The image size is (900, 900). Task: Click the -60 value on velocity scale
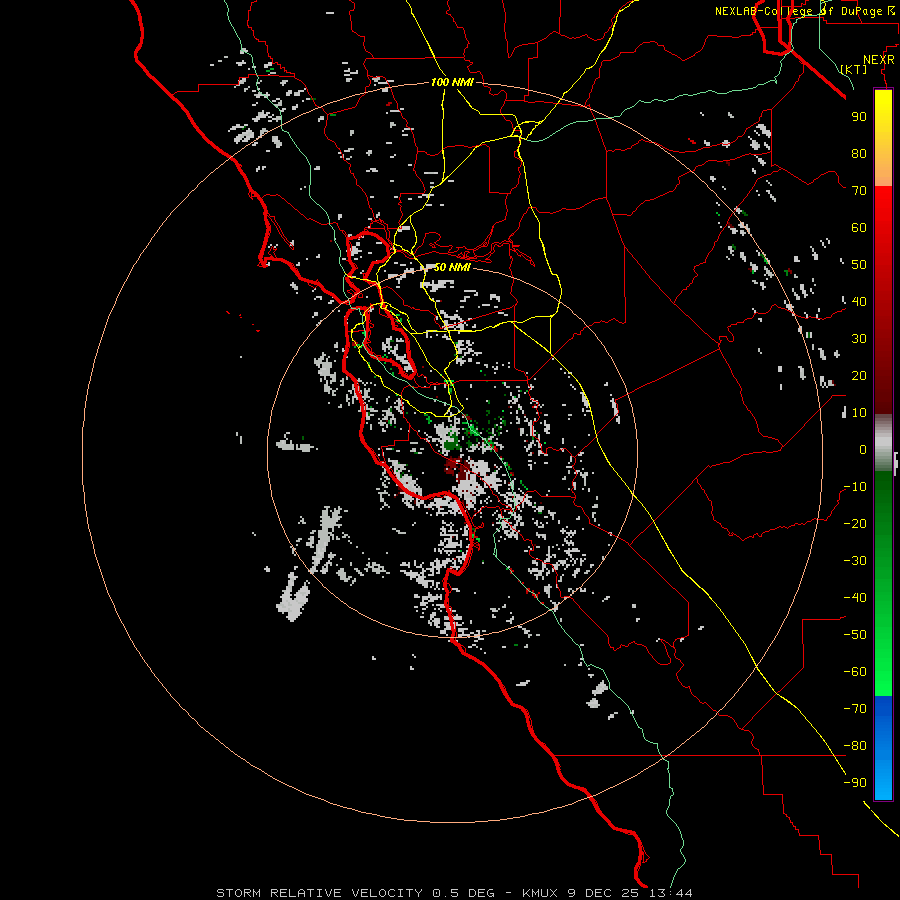(x=855, y=672)
